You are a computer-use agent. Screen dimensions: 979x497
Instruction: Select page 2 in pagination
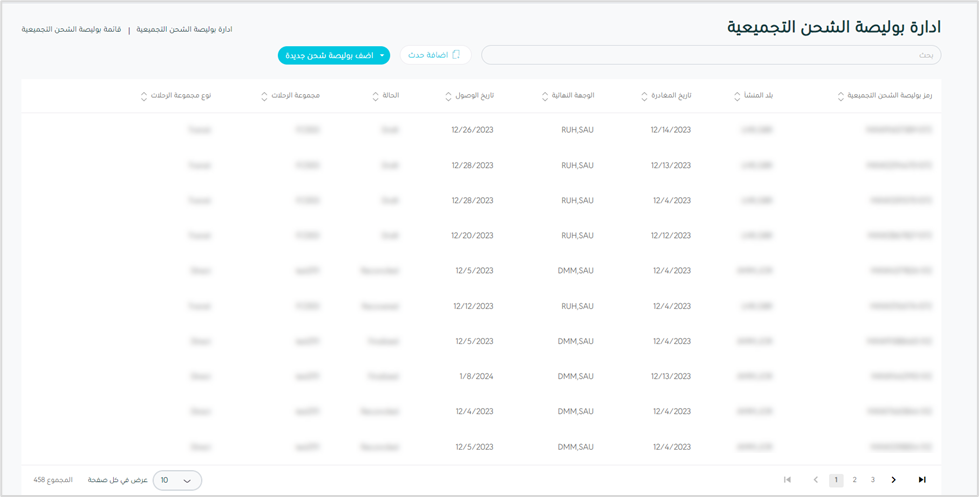[854, 480]
